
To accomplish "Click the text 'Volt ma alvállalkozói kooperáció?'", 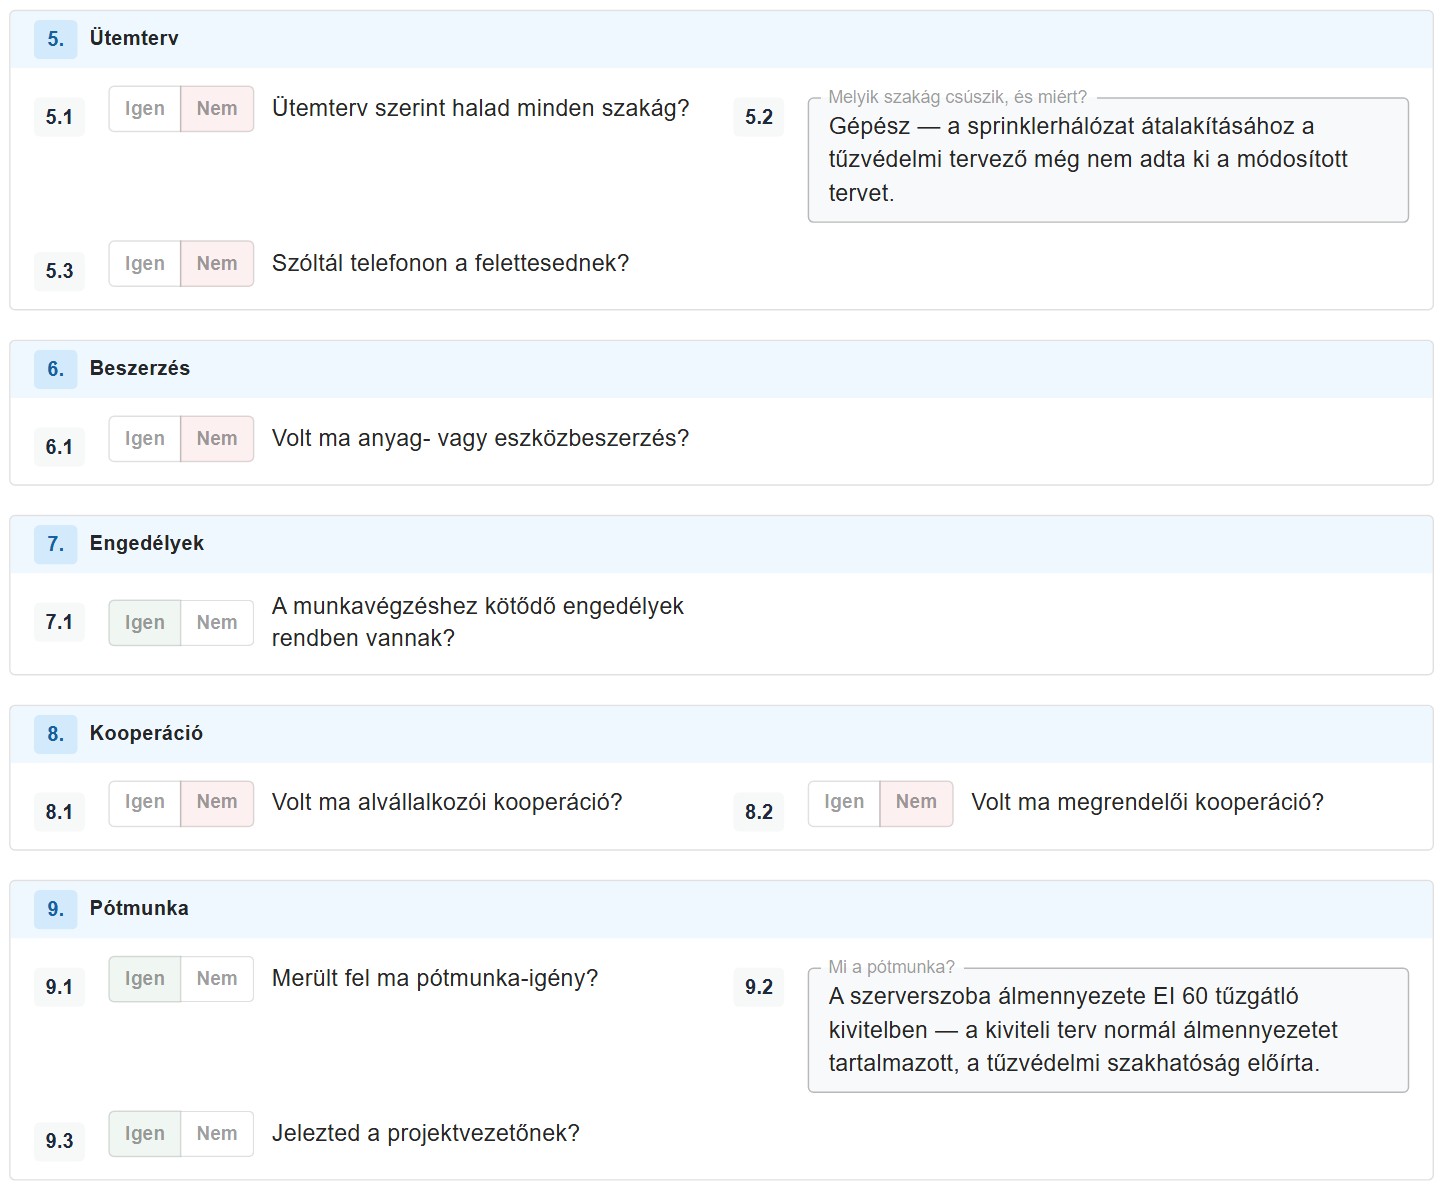I will pyautogui.click(x=447, y=803).
